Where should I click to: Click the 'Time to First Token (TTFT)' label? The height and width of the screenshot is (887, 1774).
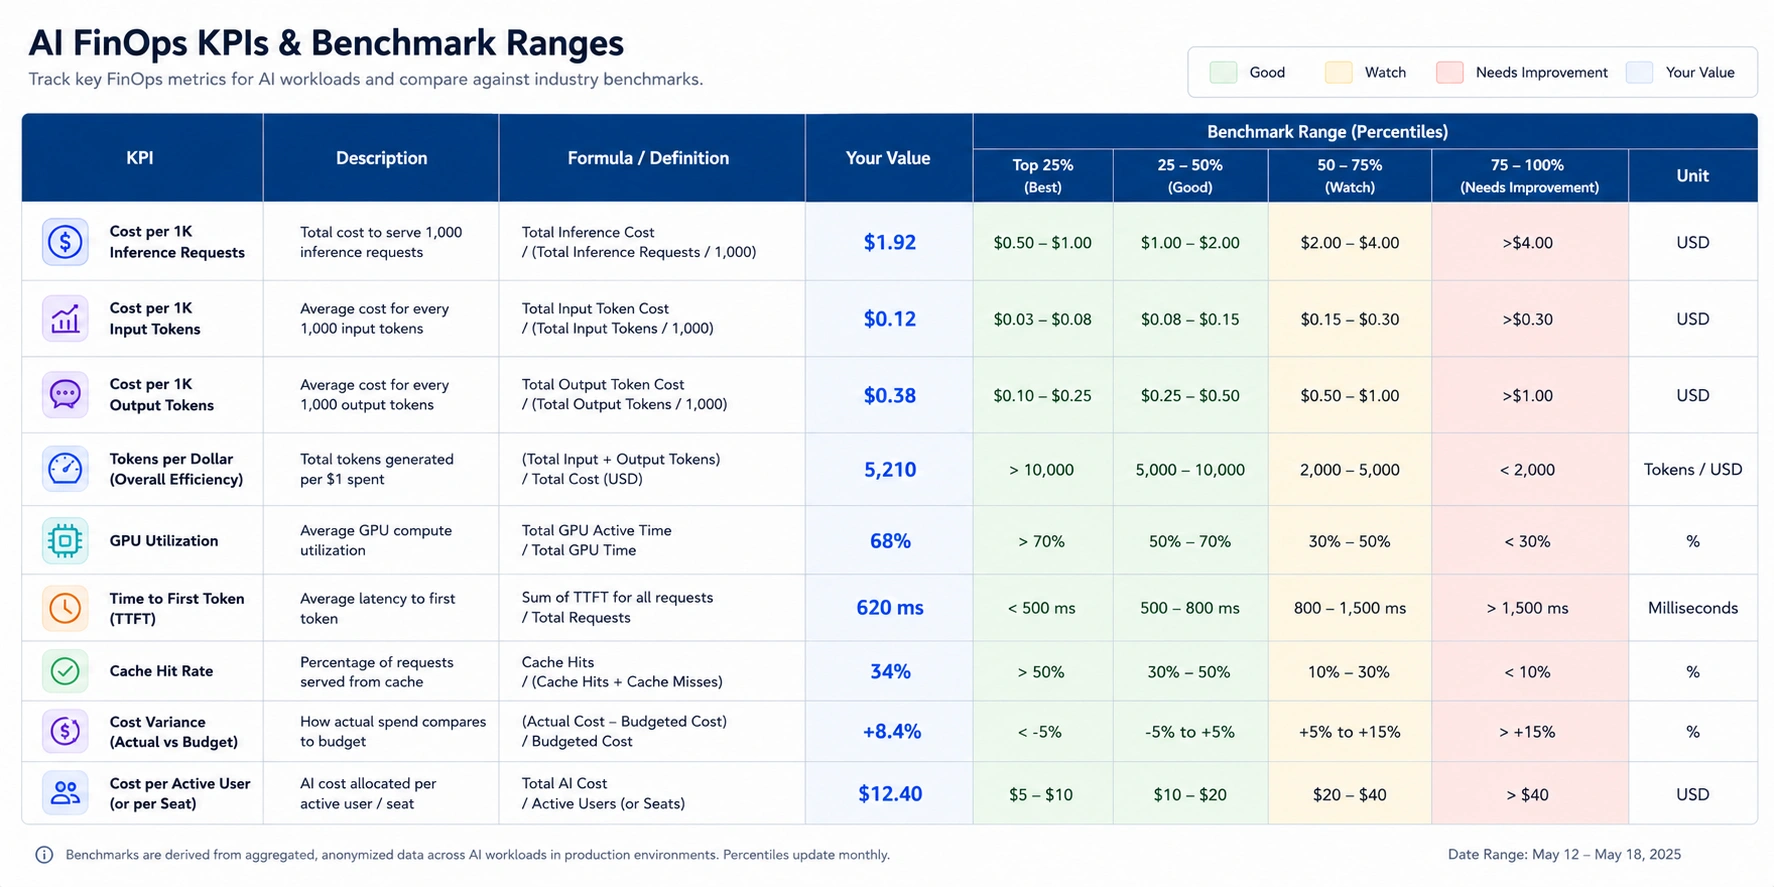point(177,608)
